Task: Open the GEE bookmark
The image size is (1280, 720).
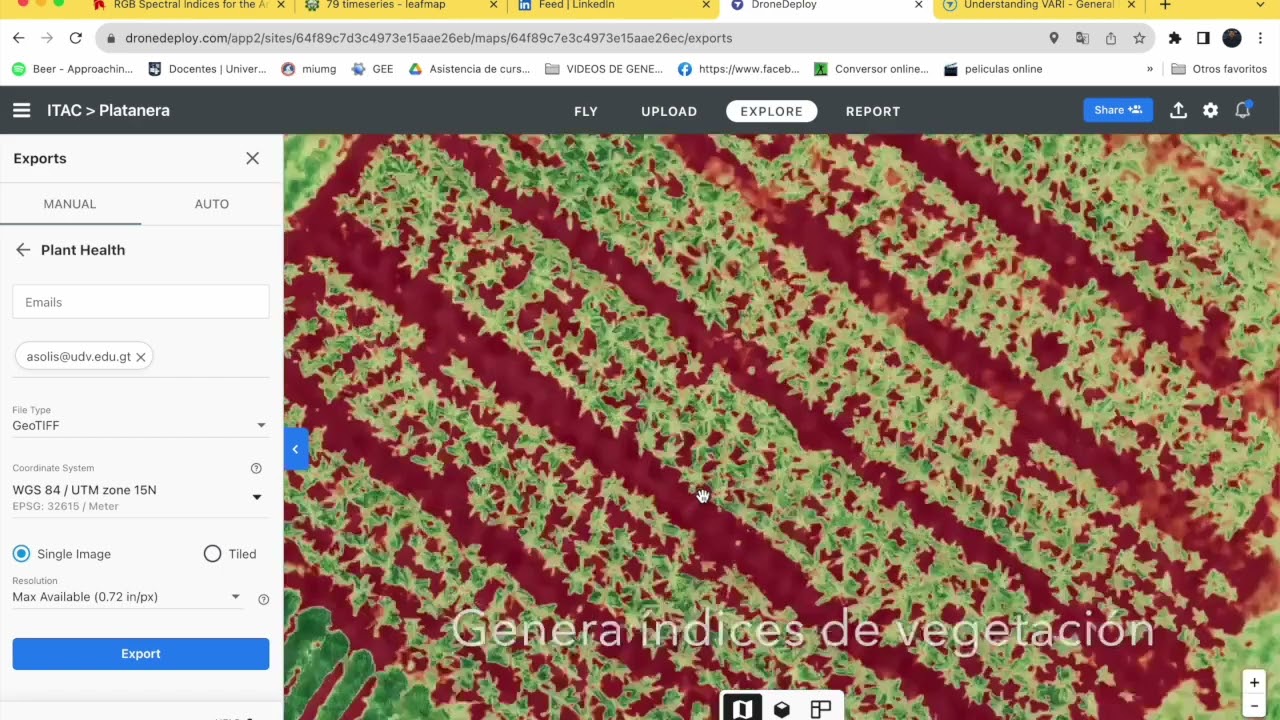Action: [x=372, y=69]
